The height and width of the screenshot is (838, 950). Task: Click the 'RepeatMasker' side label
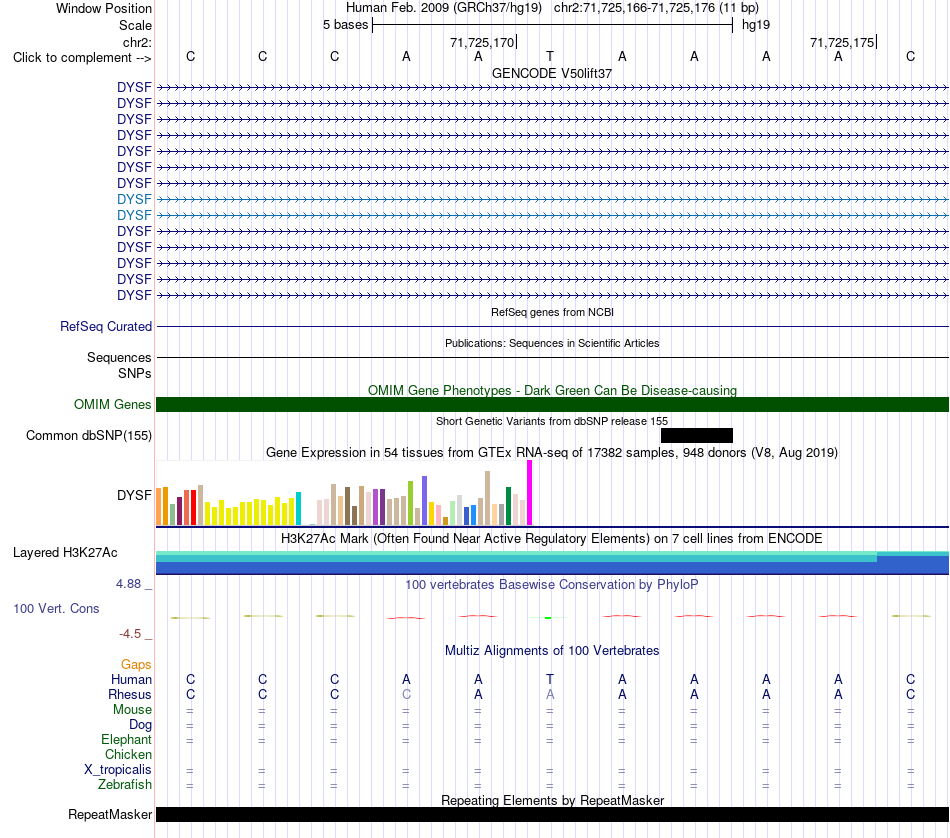click(110, 814)
